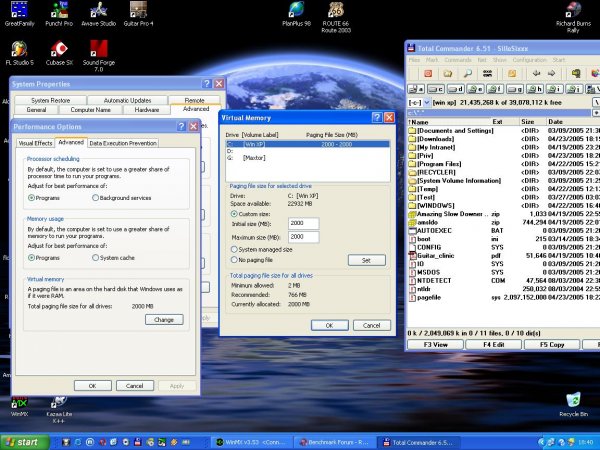Viewport: 600px width, 450px height.
Task: Click the right arrow icon in Total Commander toolbar
Action: [551, 73]
